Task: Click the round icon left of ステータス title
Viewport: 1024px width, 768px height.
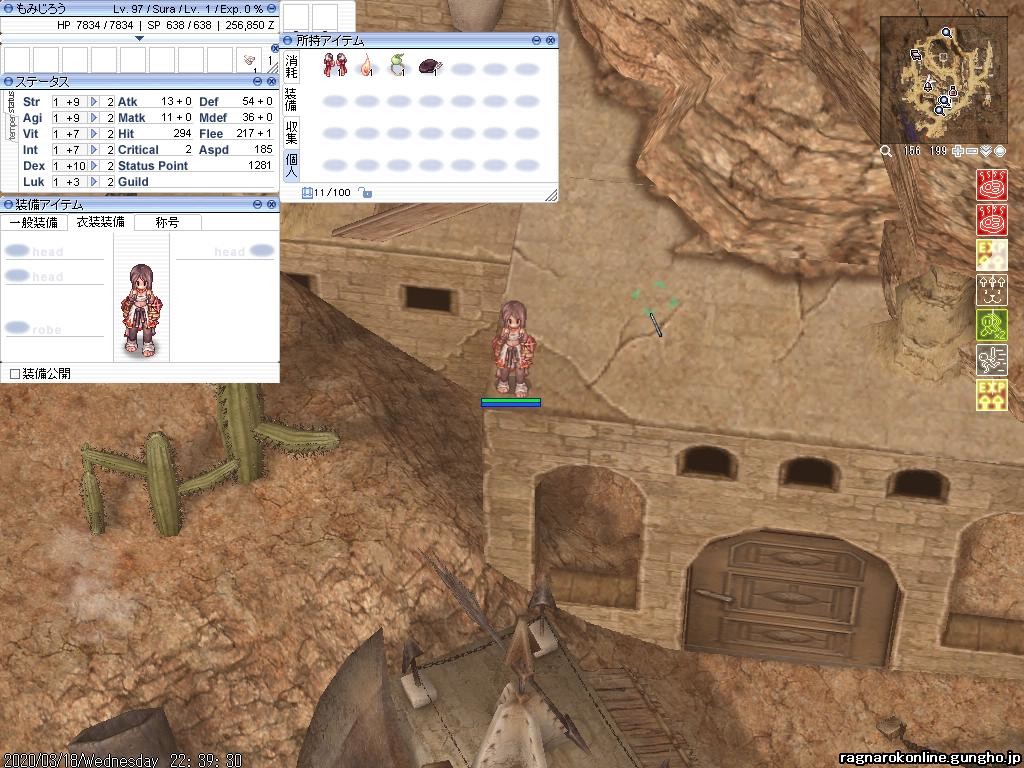Action: tap(8, 82)
